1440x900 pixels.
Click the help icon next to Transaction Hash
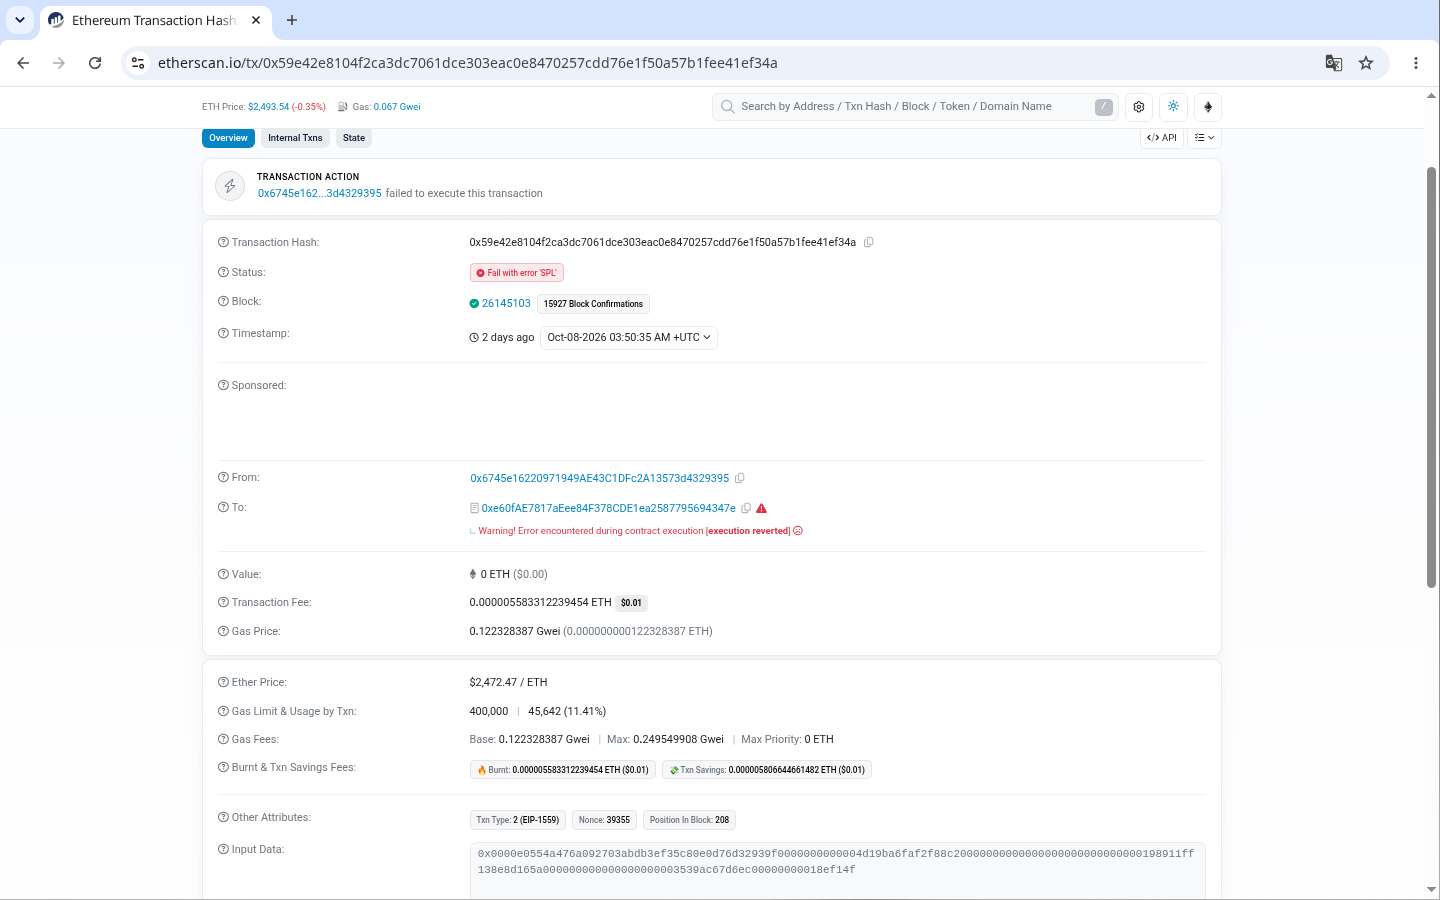click(x=223, y=242)
